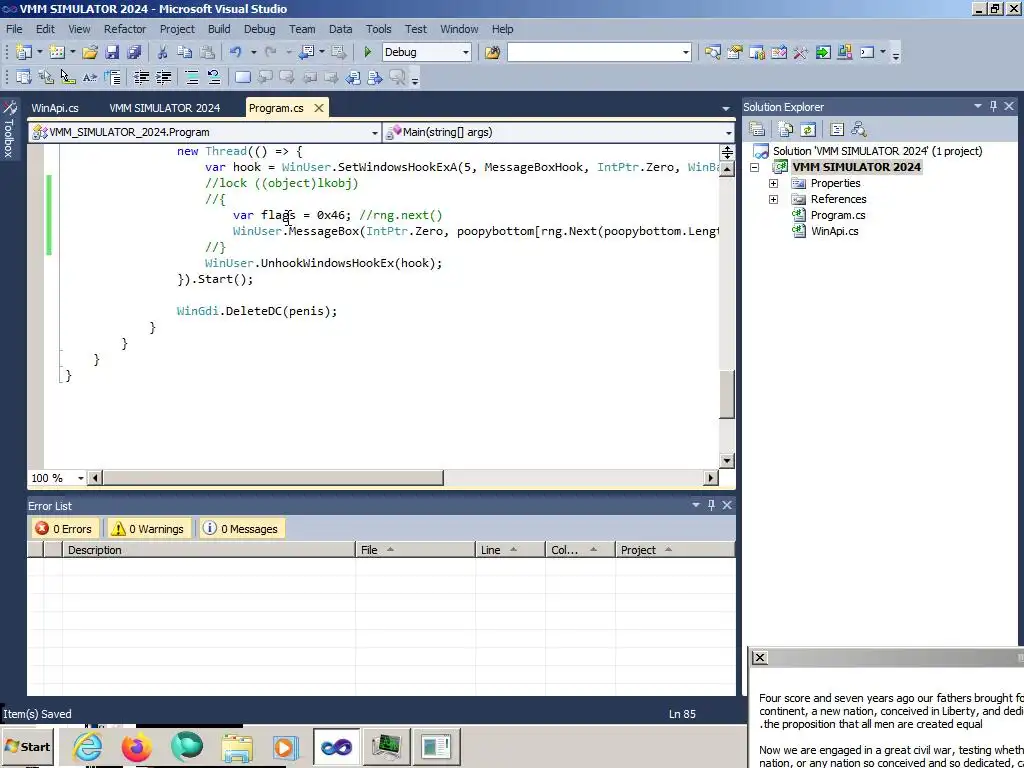
Task: Toggle 0 Messages filter
Action: coord(240,529)
